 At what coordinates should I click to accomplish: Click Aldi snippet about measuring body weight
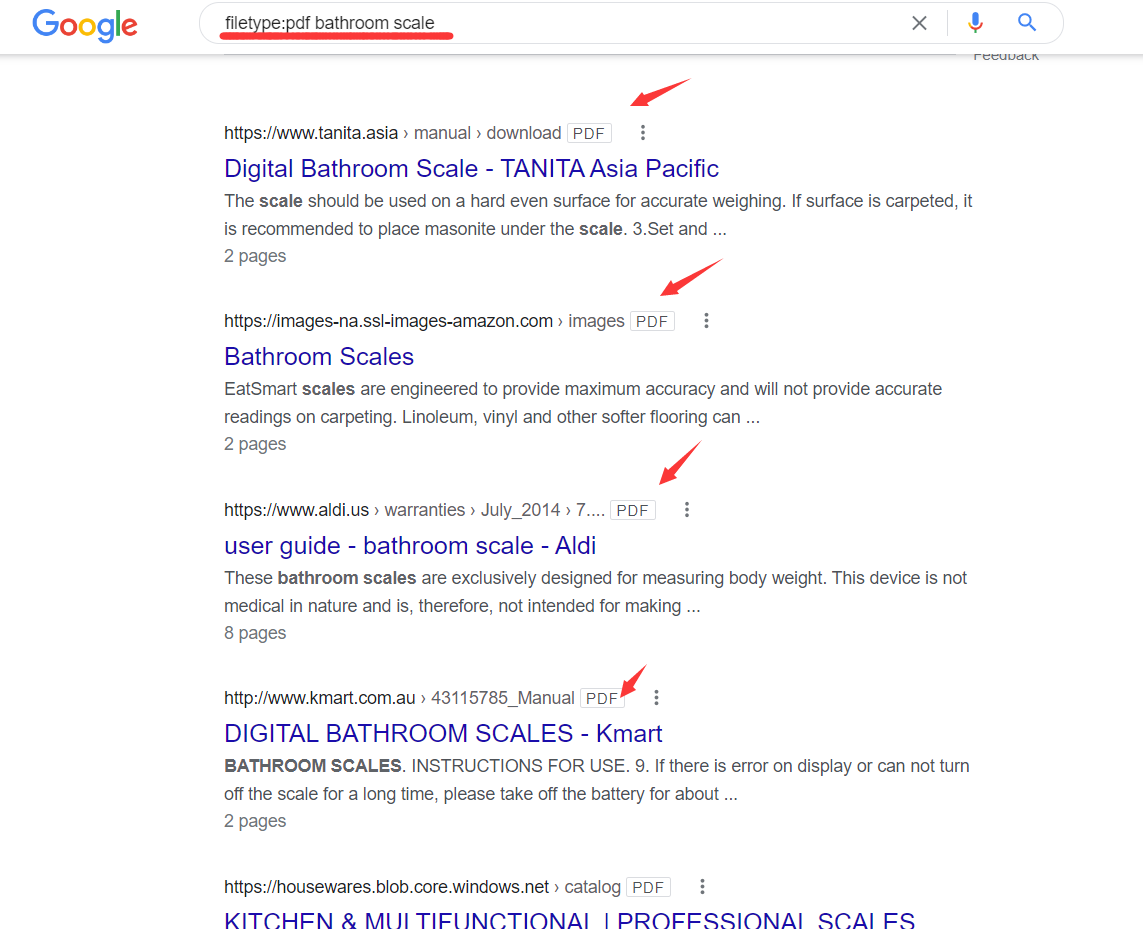click(x=596, y=592)
